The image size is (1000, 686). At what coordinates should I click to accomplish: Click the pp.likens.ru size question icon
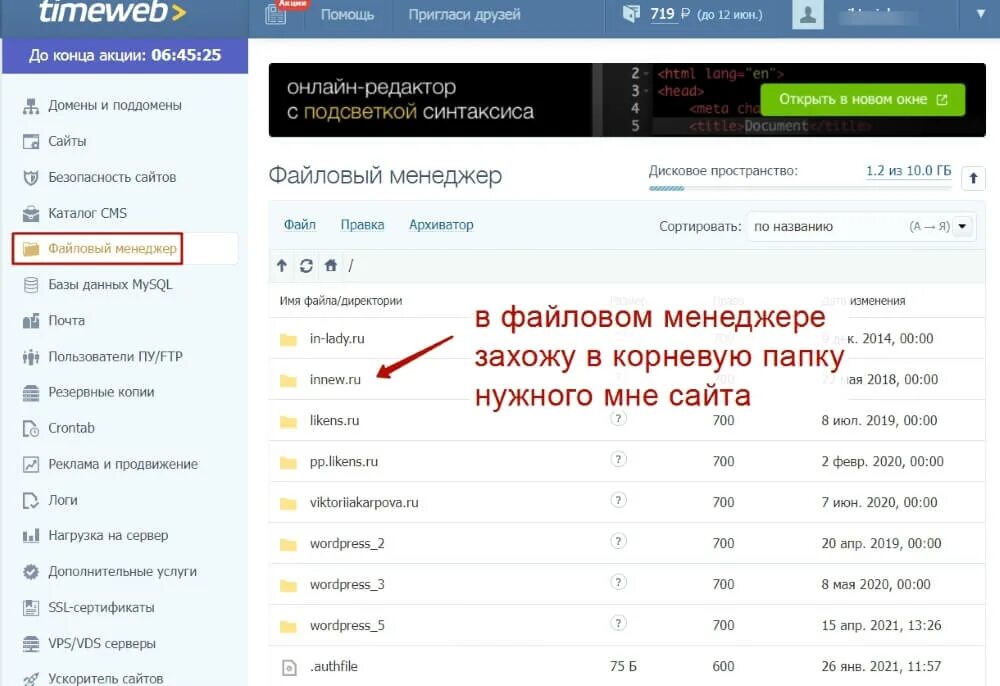[x=618, y=460]
